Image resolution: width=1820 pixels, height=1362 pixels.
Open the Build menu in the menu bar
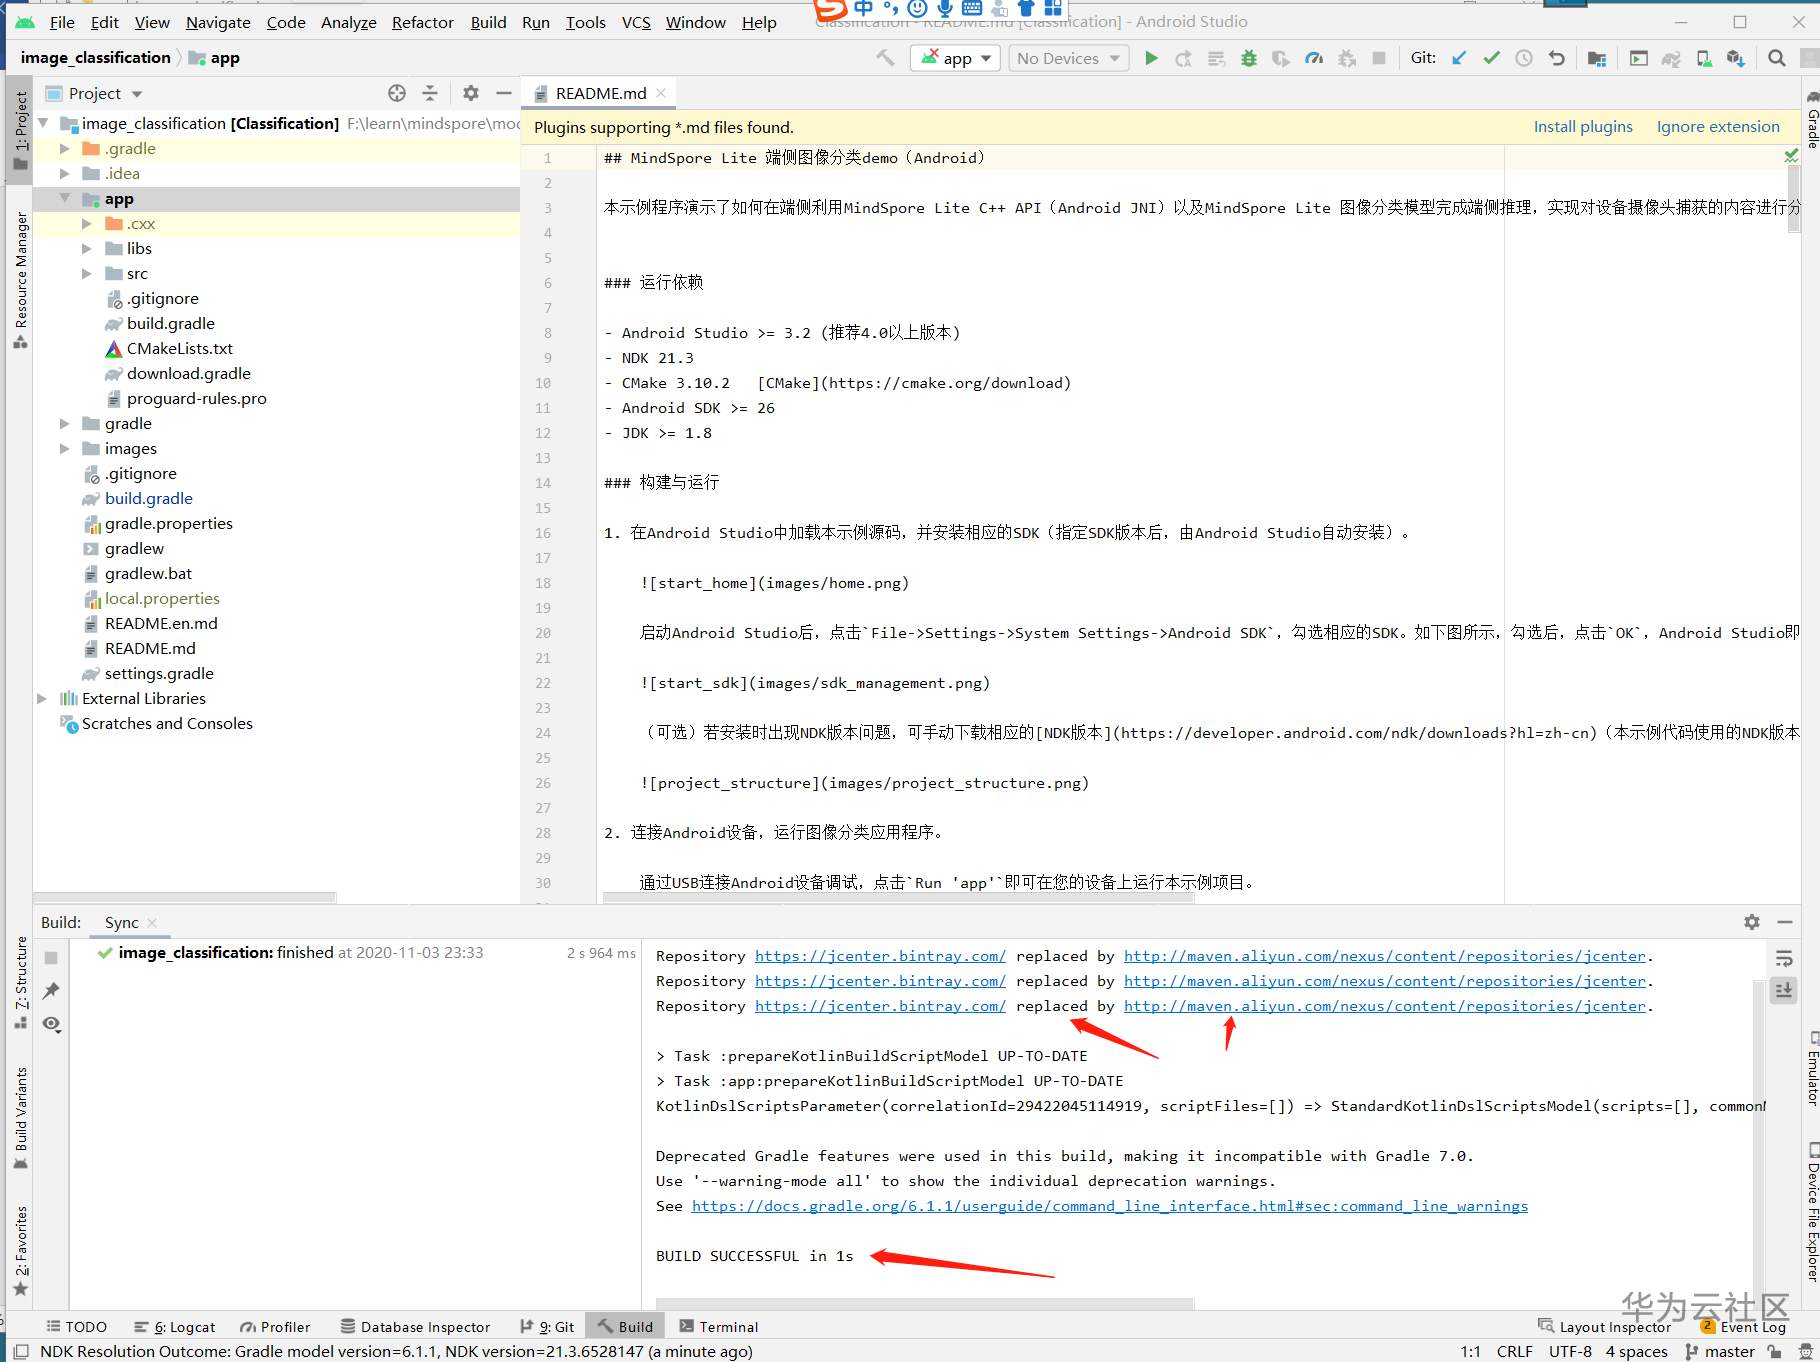tap(488, 22)
